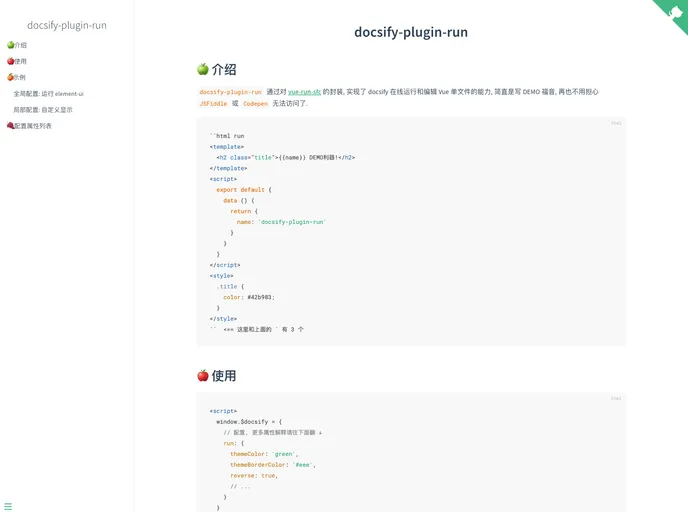Click the .title { selector line
Screen dimensions: 688x512
(230, 286)
